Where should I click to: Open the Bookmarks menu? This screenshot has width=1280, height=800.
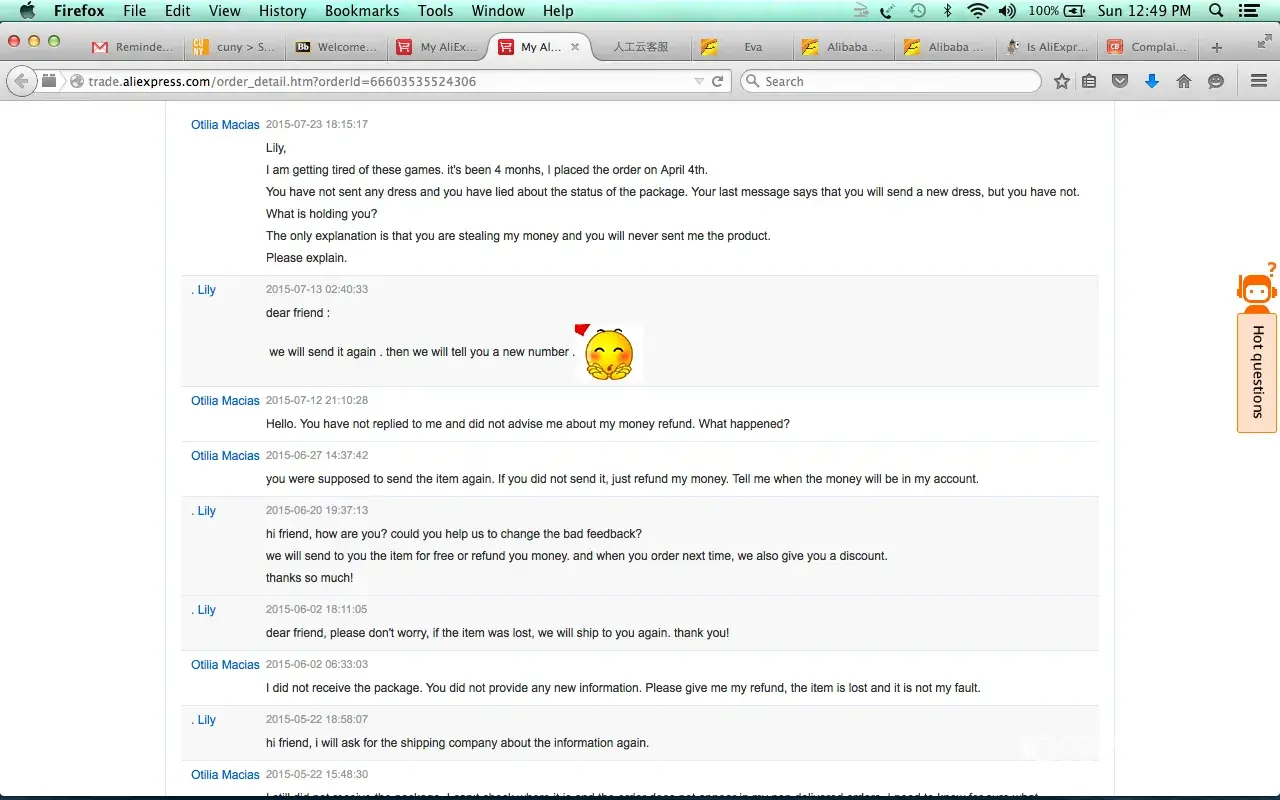coord(361,11)
